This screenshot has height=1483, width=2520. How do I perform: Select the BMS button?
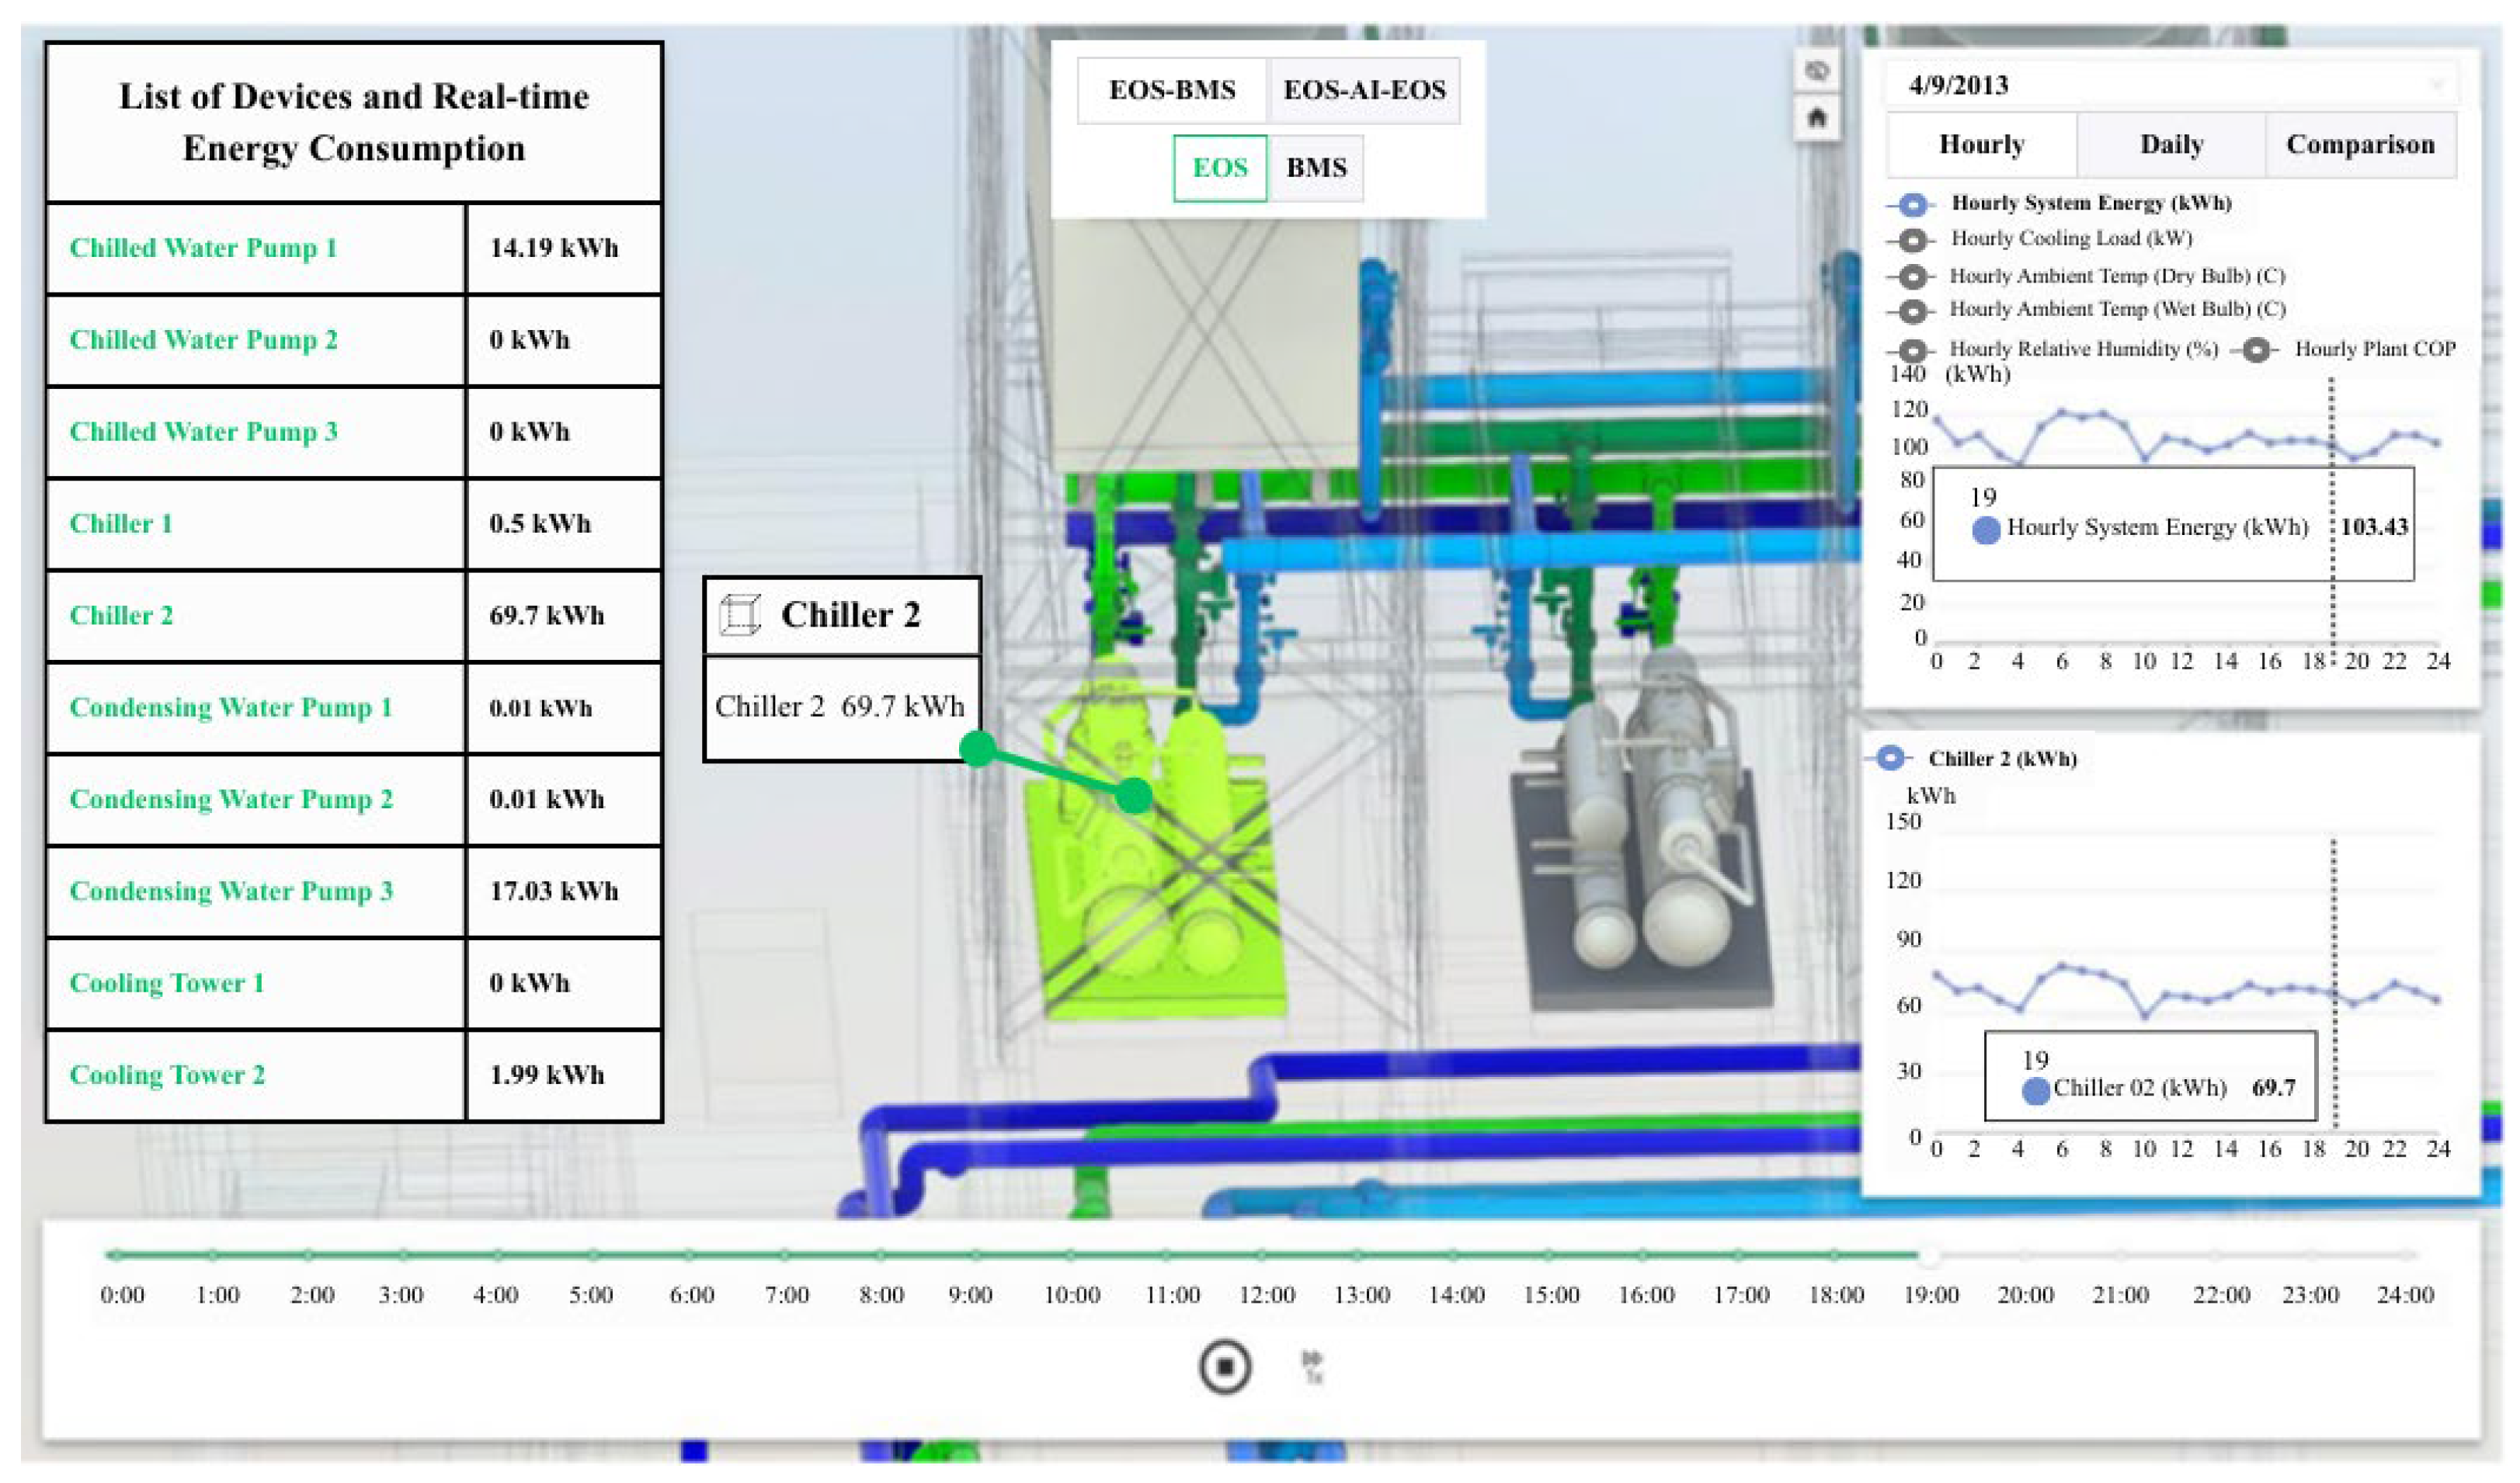pos(1316,168)
